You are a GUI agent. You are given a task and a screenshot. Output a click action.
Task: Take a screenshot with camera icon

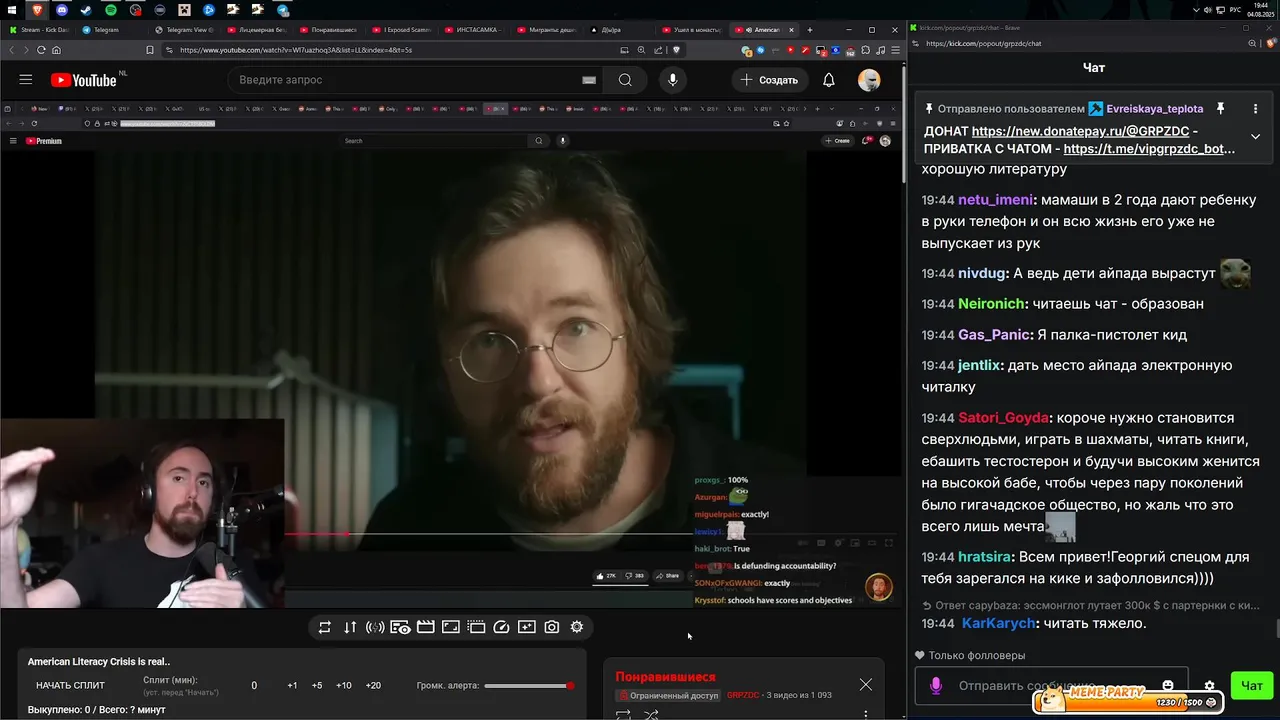tap(552, 627)
